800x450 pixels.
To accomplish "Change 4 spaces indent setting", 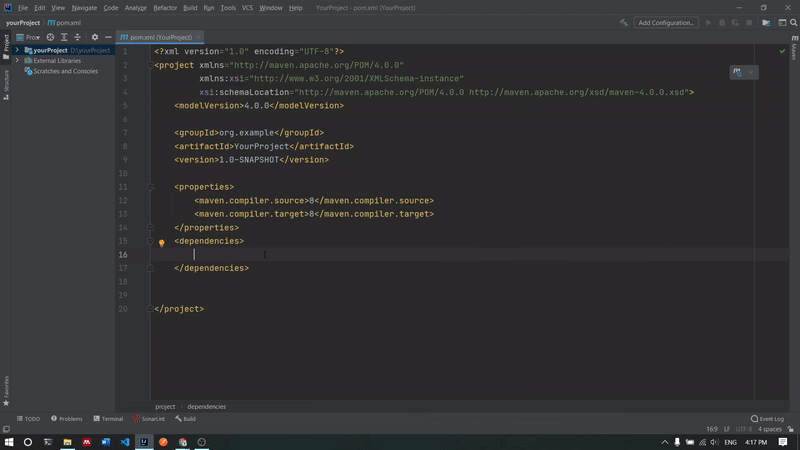I will click(769, 429).
